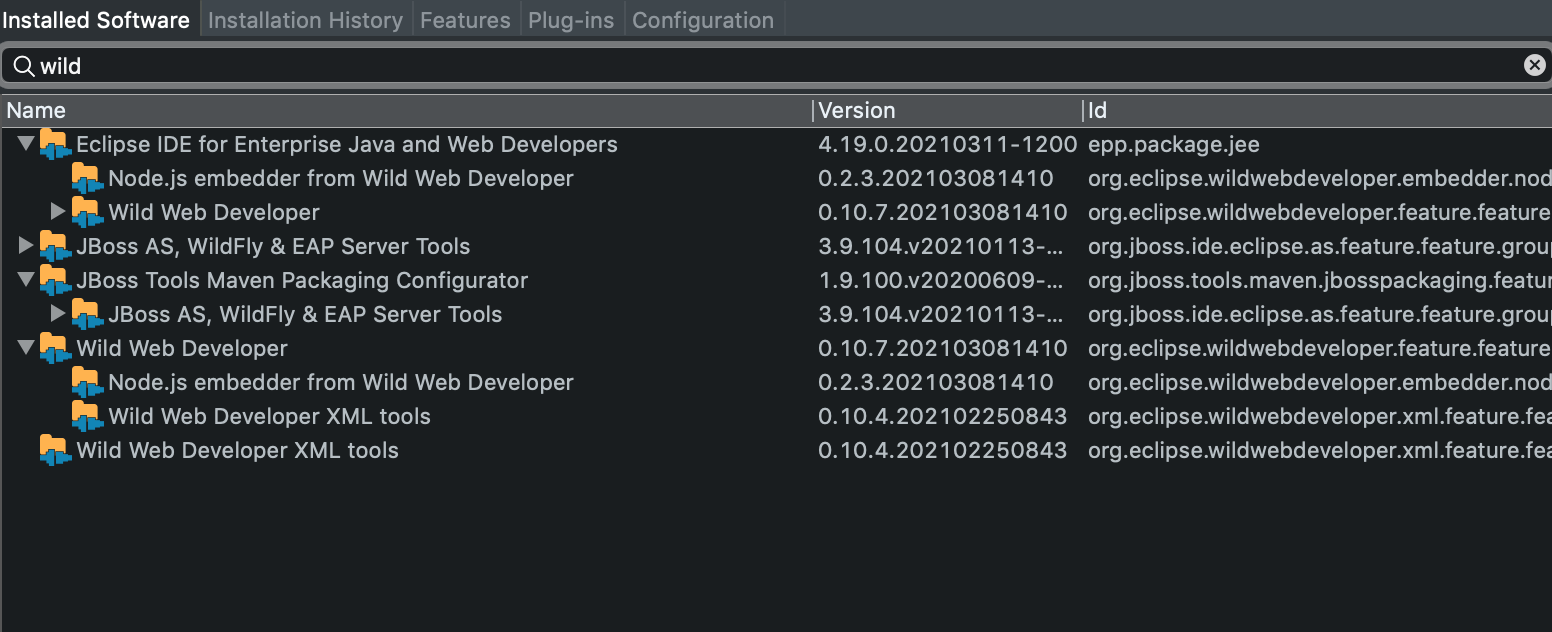Image resolution: width=1552 pixels, height=632 pixels.
Task: Expand the JBoss AS, WildFly & EAP Server Tools node
Action: pos(26,246)
